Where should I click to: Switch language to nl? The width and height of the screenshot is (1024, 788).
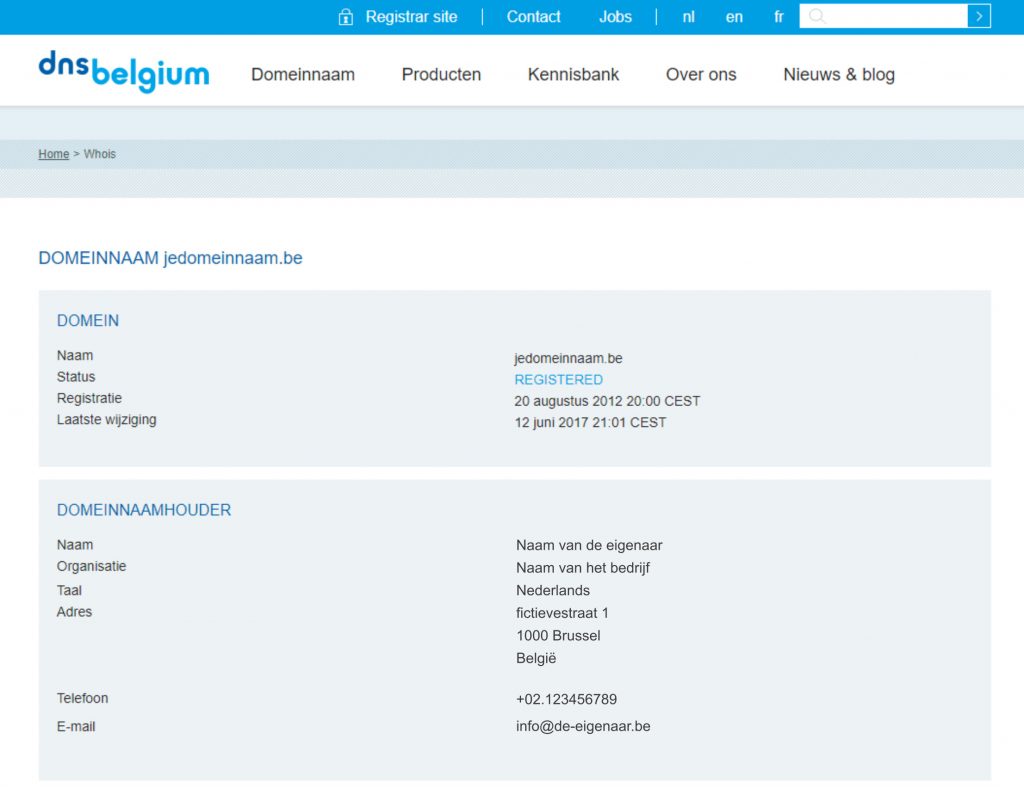pyautogui.click(x=688, y=17)
